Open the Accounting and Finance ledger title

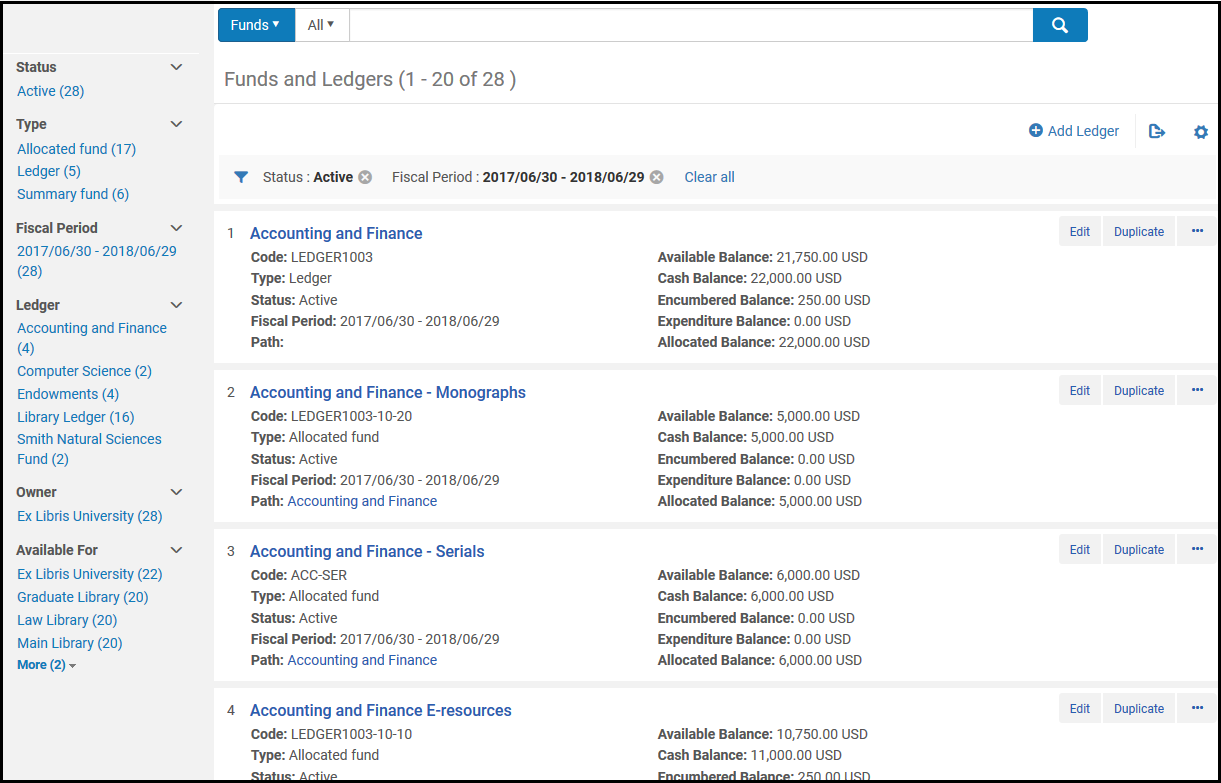336,233
